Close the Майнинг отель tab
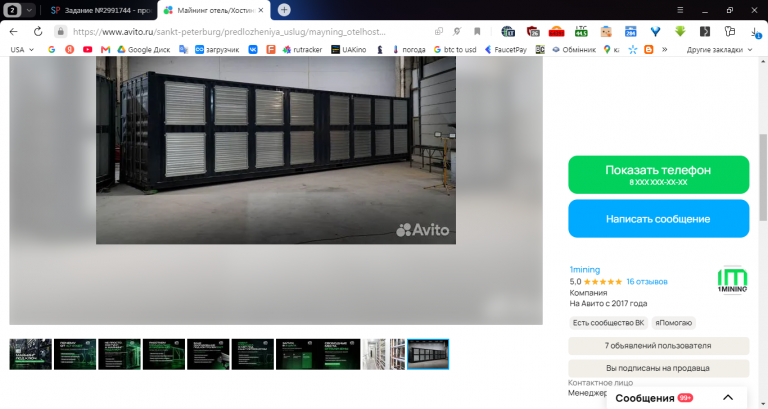Screen dimensions: 768x409 261,10
